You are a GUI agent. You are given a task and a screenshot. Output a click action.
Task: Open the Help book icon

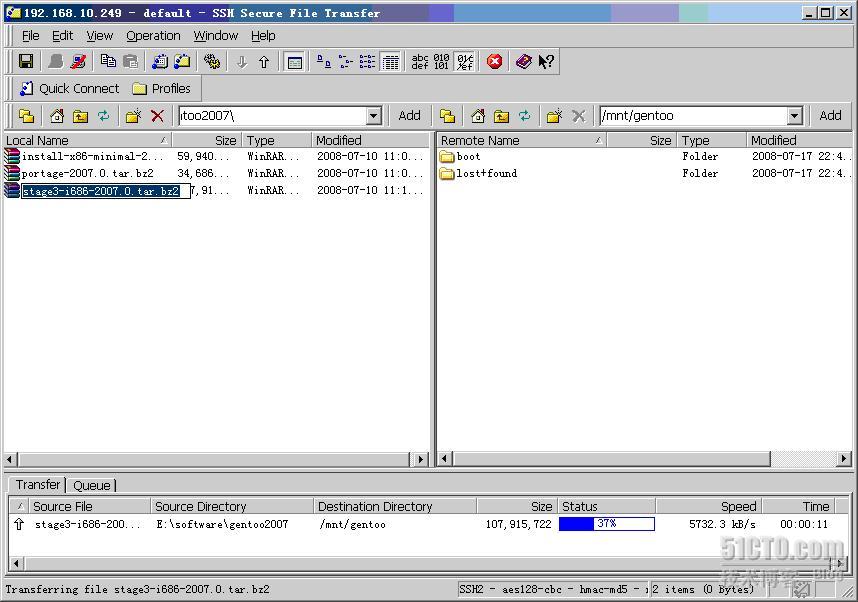click(524, 61)
